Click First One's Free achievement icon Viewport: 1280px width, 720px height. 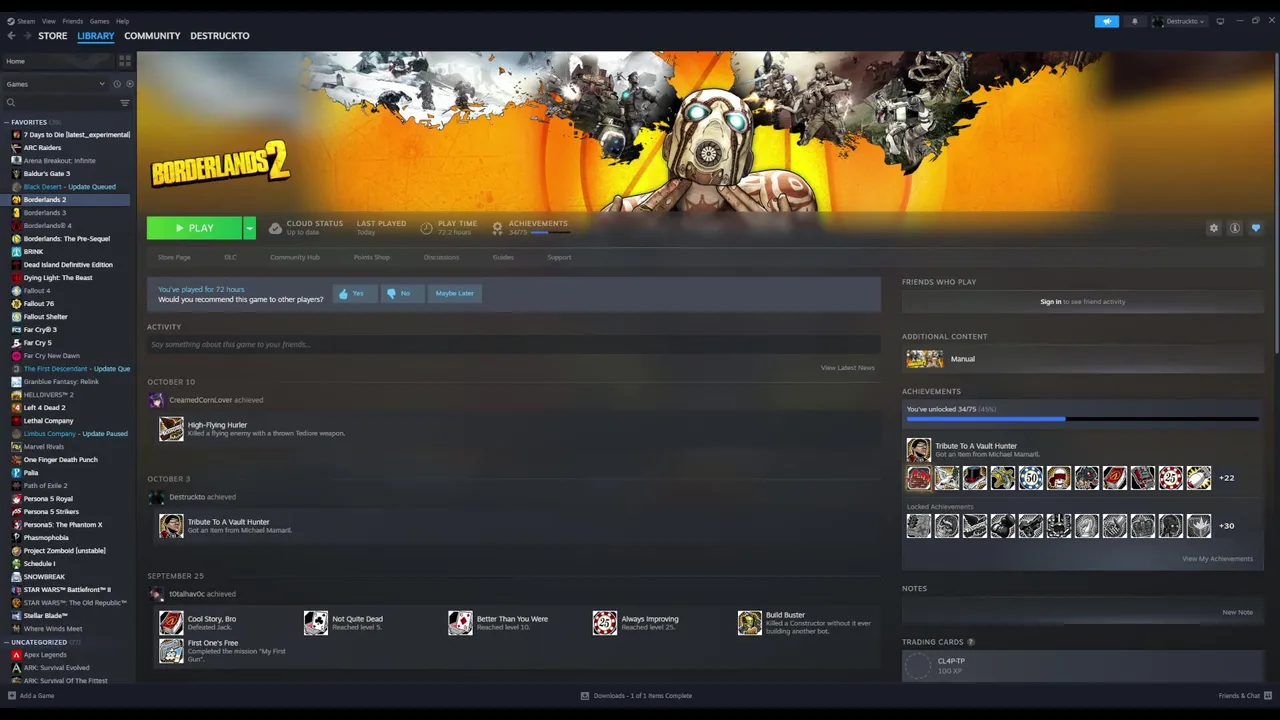point(171,651)
